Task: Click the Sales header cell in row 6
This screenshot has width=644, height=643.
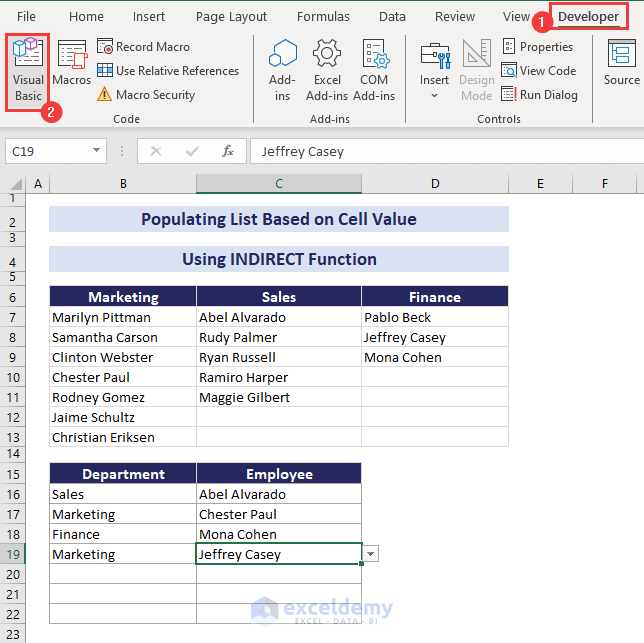Action: point(279,296)
